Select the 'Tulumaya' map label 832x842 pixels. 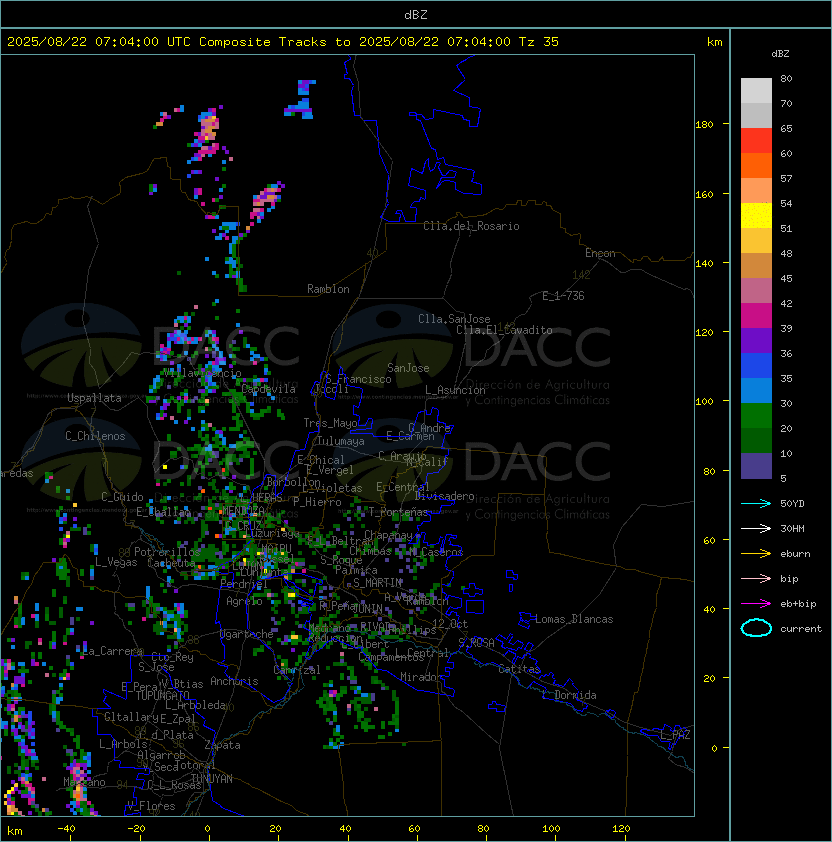[341, 441]
